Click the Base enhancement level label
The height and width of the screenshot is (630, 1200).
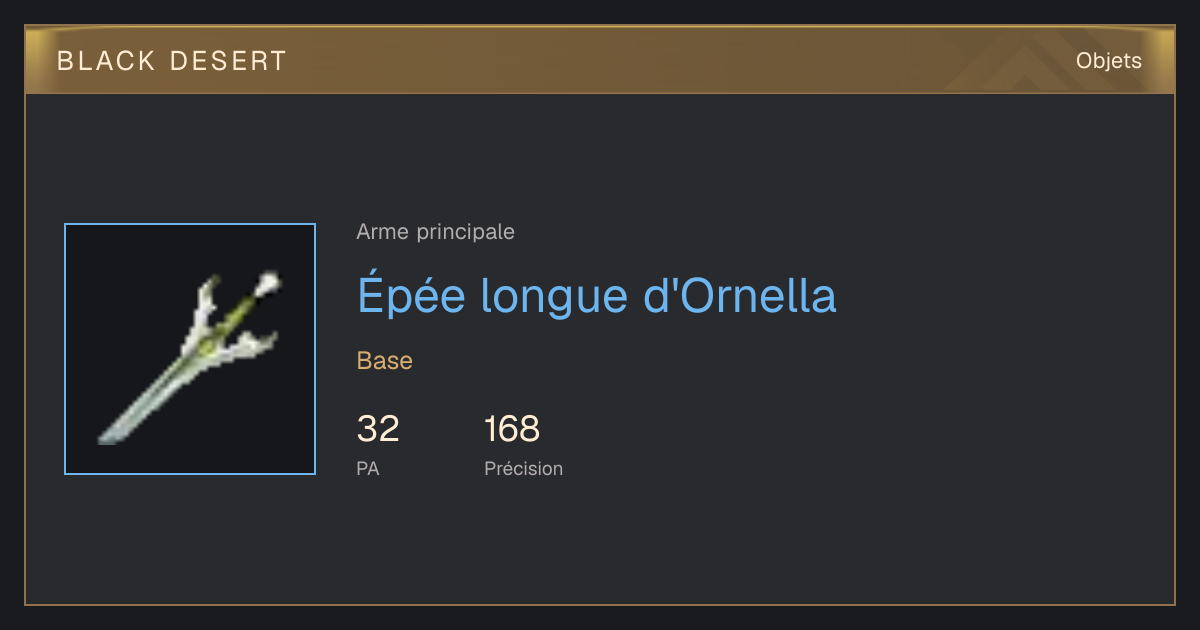click(x=385, y=361)
